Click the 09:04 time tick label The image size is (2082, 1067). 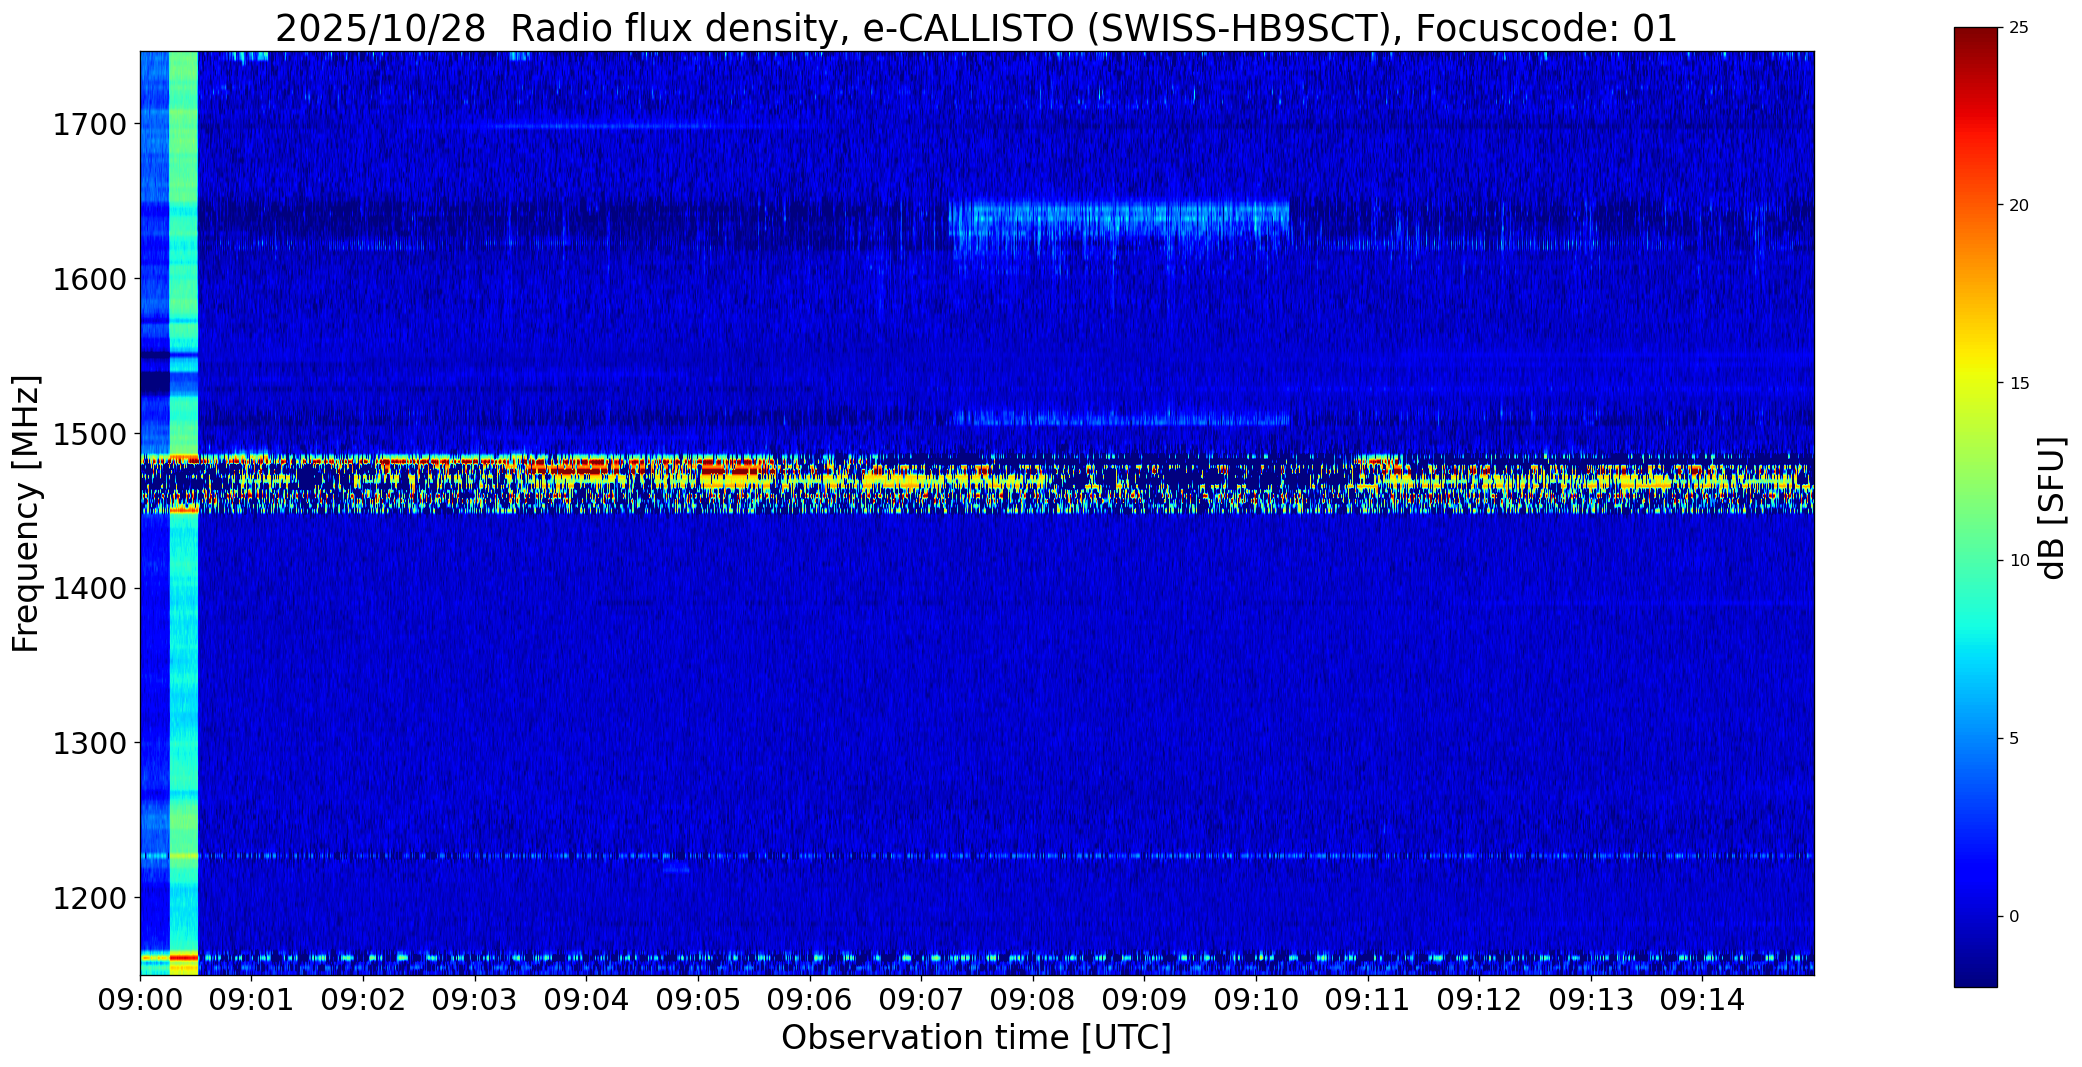coord(587,999)
